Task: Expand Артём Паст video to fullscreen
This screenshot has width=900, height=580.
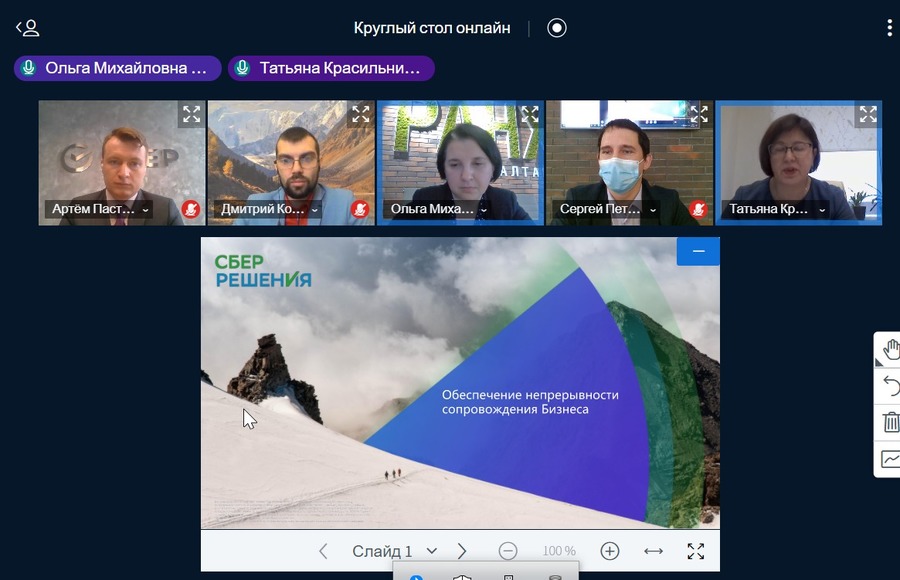Action: 192,114
